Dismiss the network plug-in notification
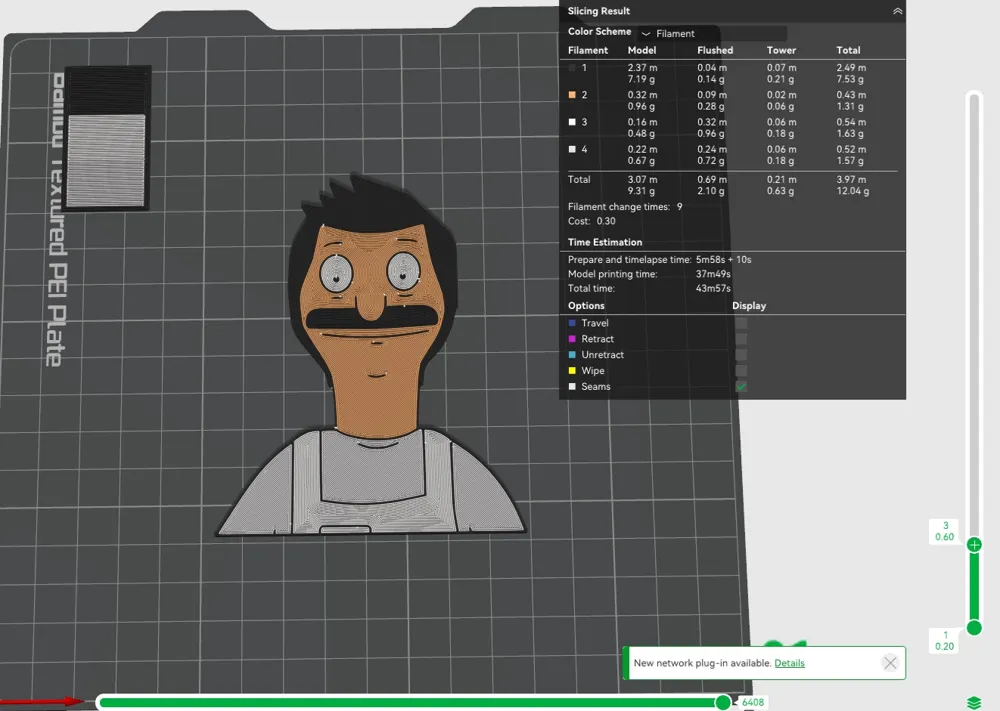 [x=890, y=663]
